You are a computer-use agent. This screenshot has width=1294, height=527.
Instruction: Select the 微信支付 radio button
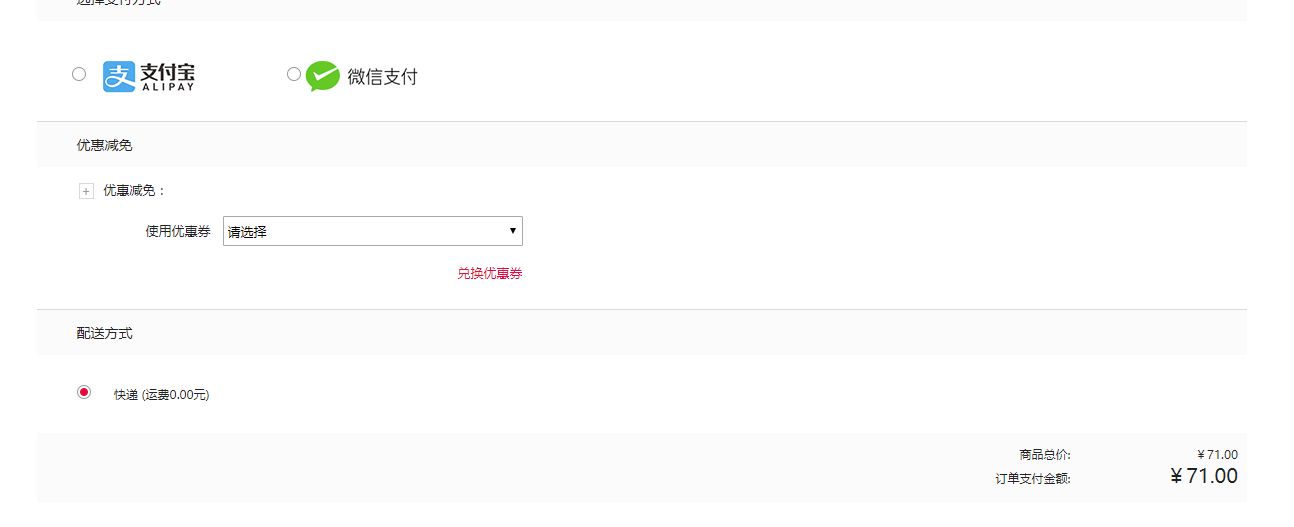tap(294, 74)
